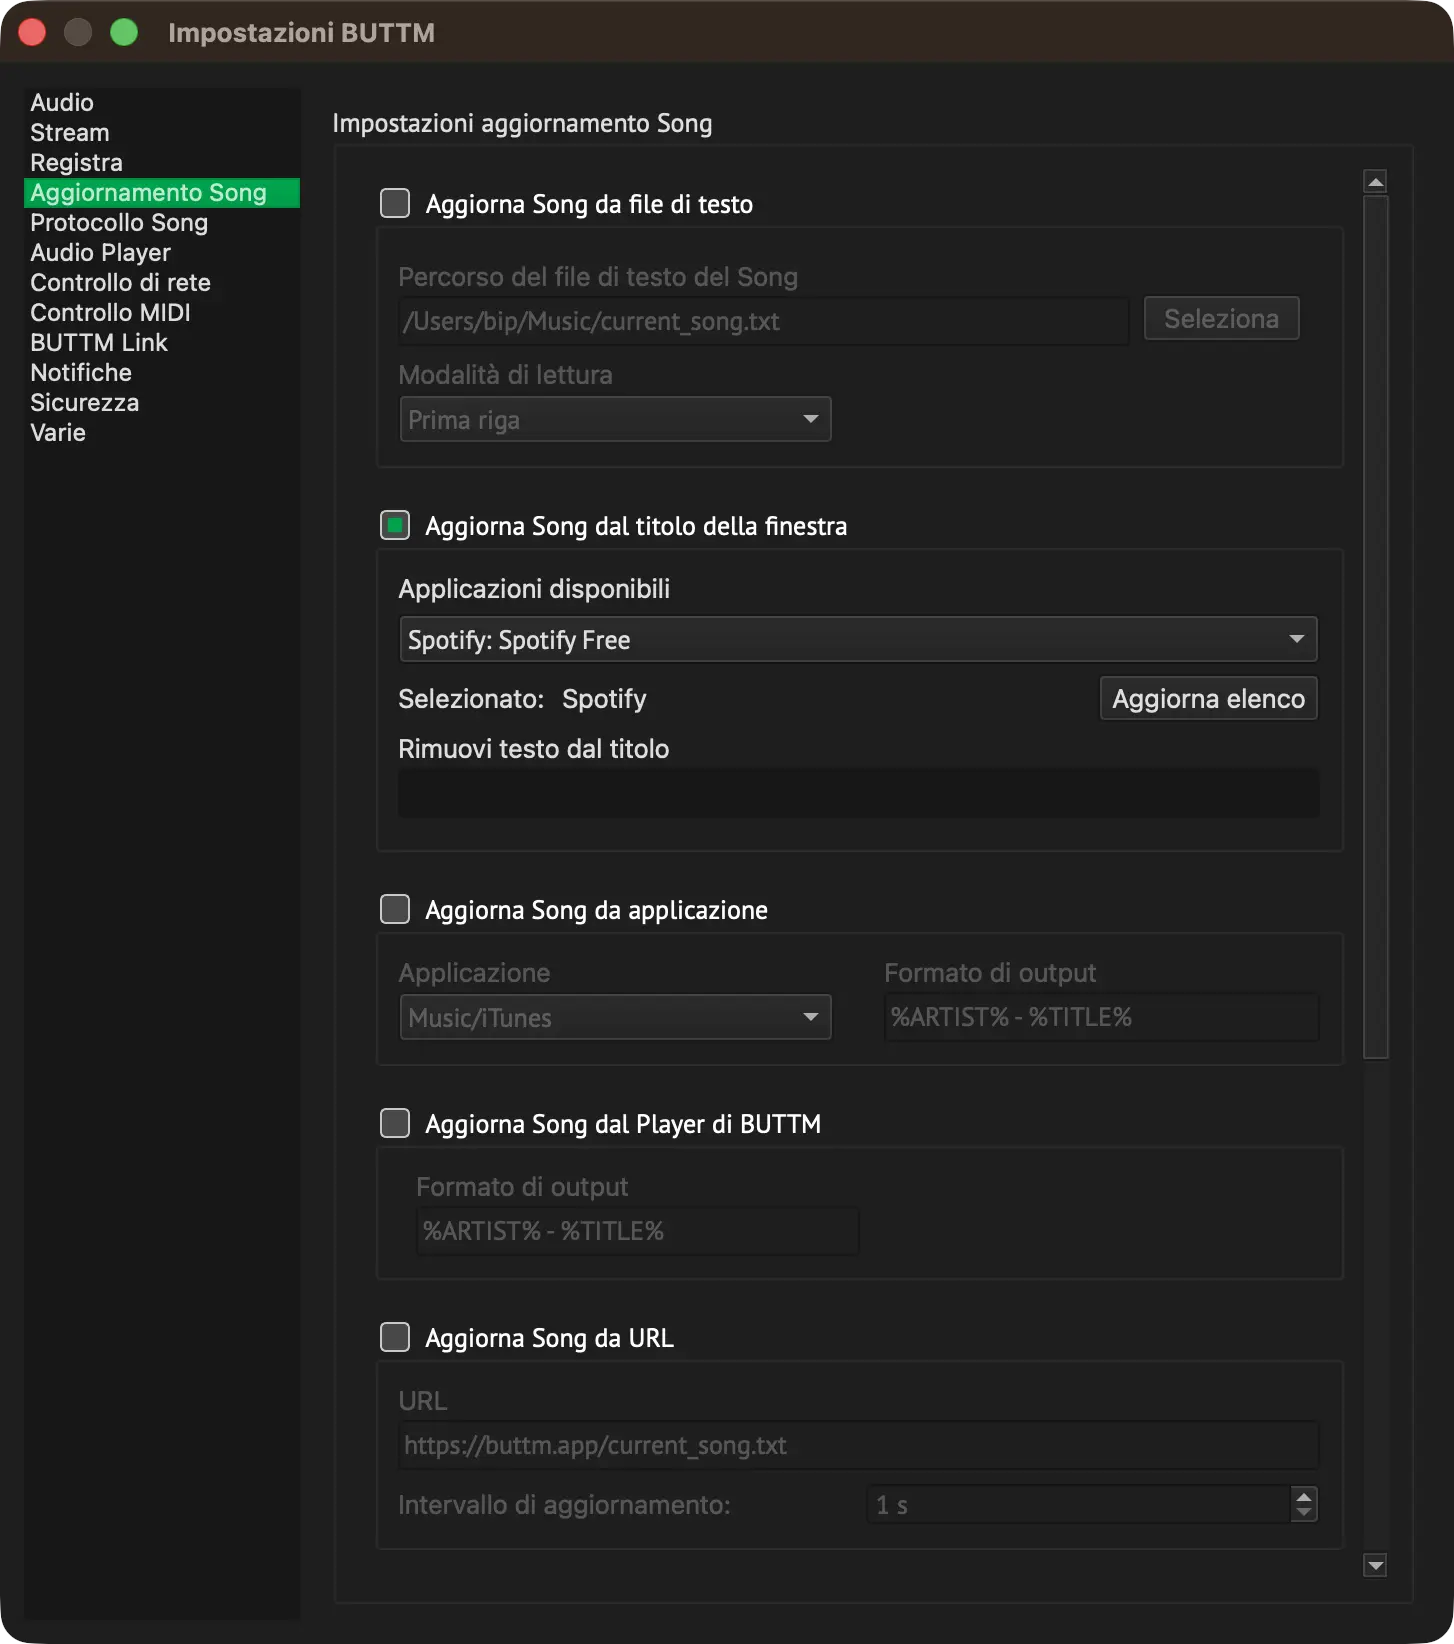Open the Stream settings section
The height and width of the screenshot is (1644, 1454).
coord(161,133)
